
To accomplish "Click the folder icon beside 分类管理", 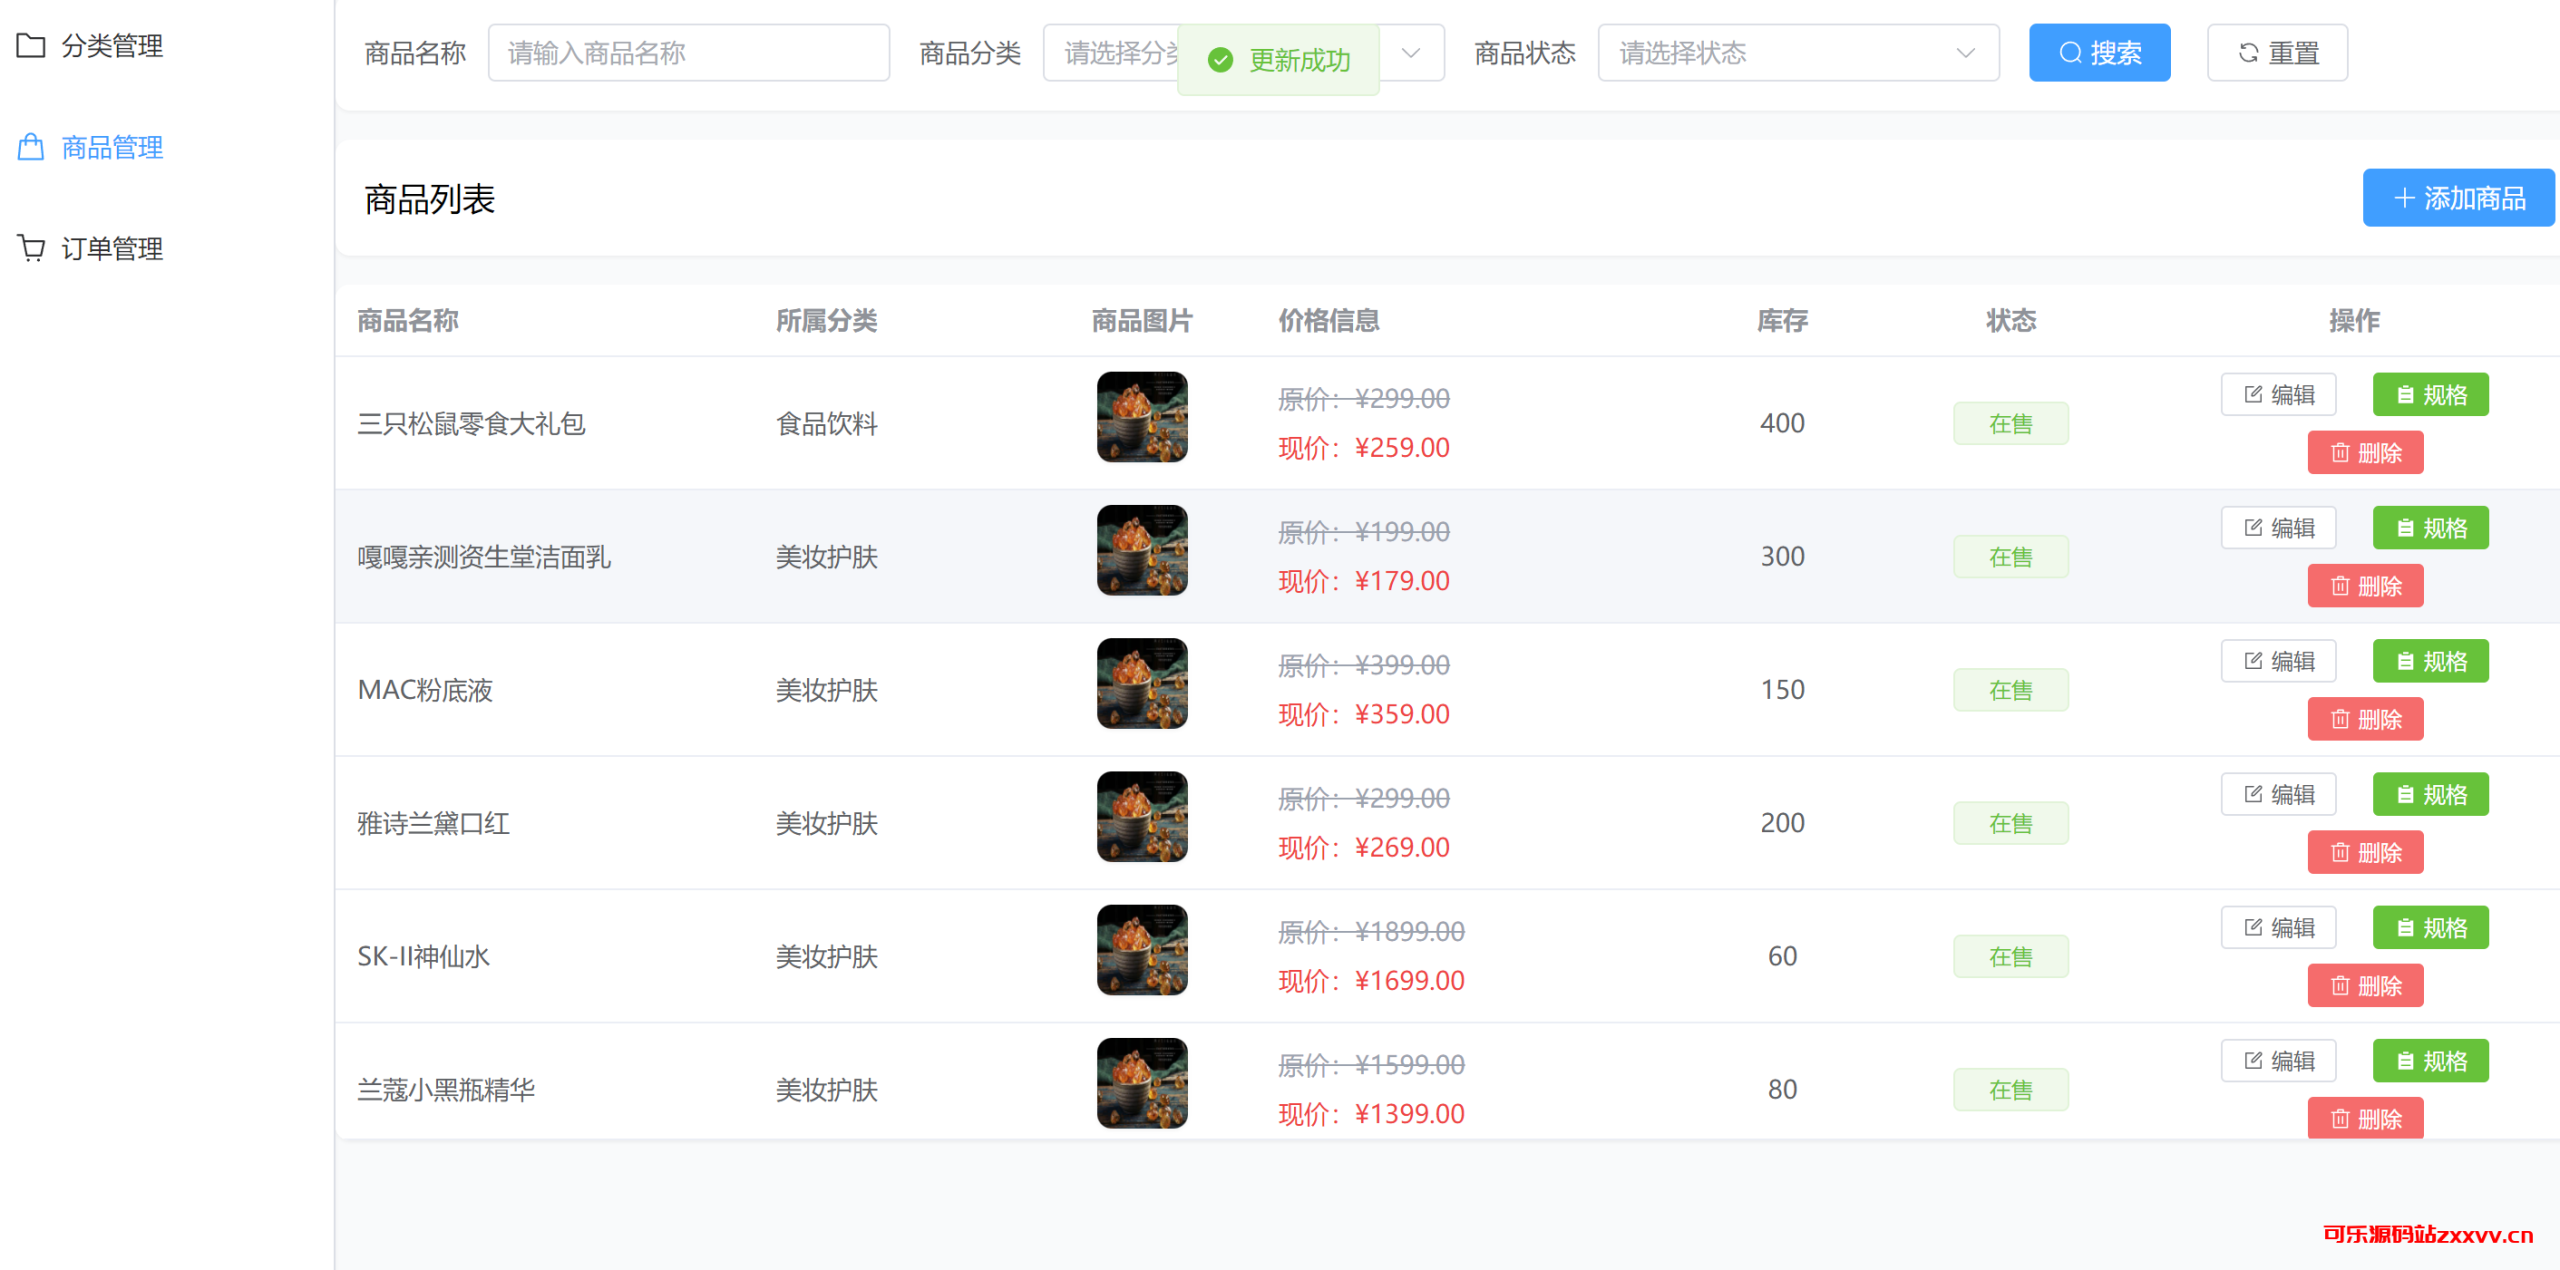I will (x=31, y=46).
